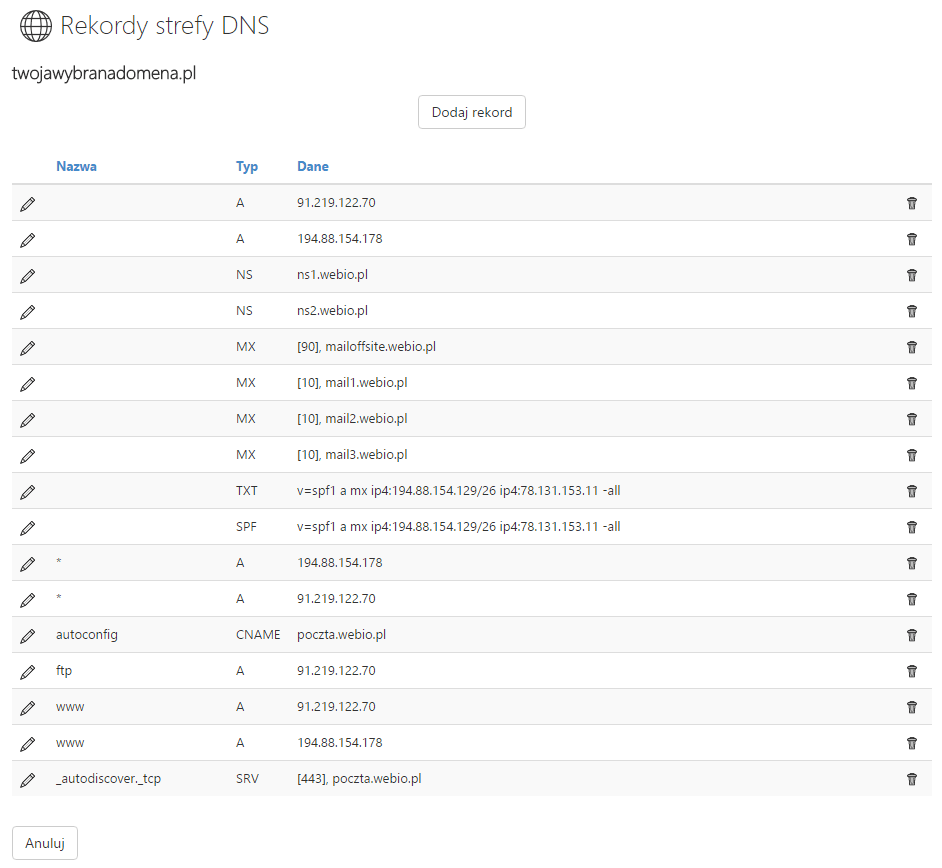Sort records by the Dane column
The image size is (942, 868).
coord(312,166)
